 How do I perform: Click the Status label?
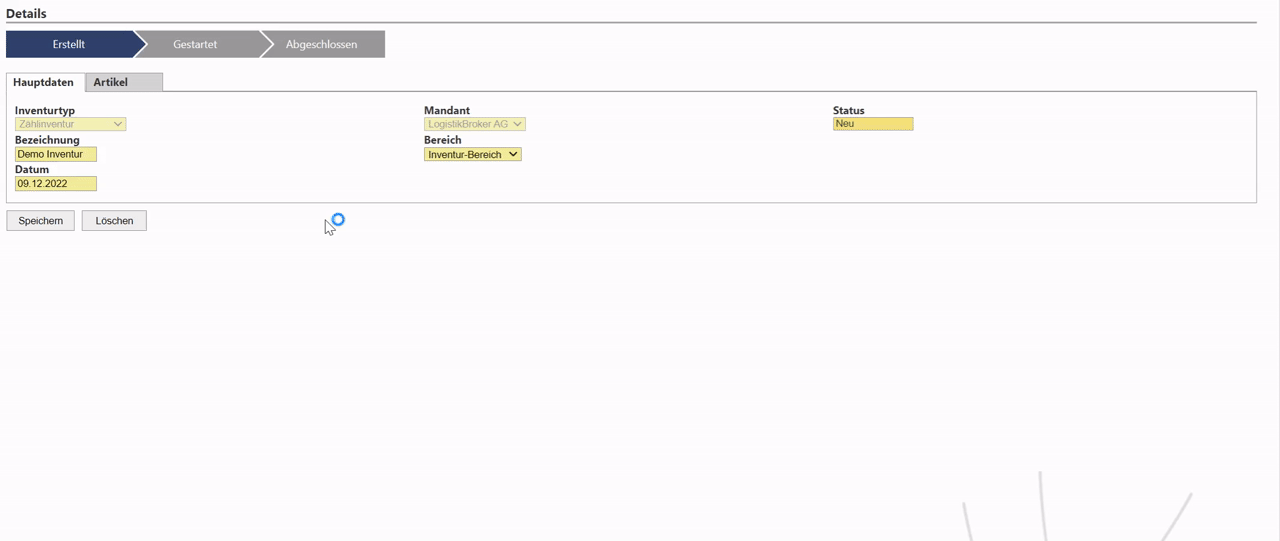coord(849,110)
